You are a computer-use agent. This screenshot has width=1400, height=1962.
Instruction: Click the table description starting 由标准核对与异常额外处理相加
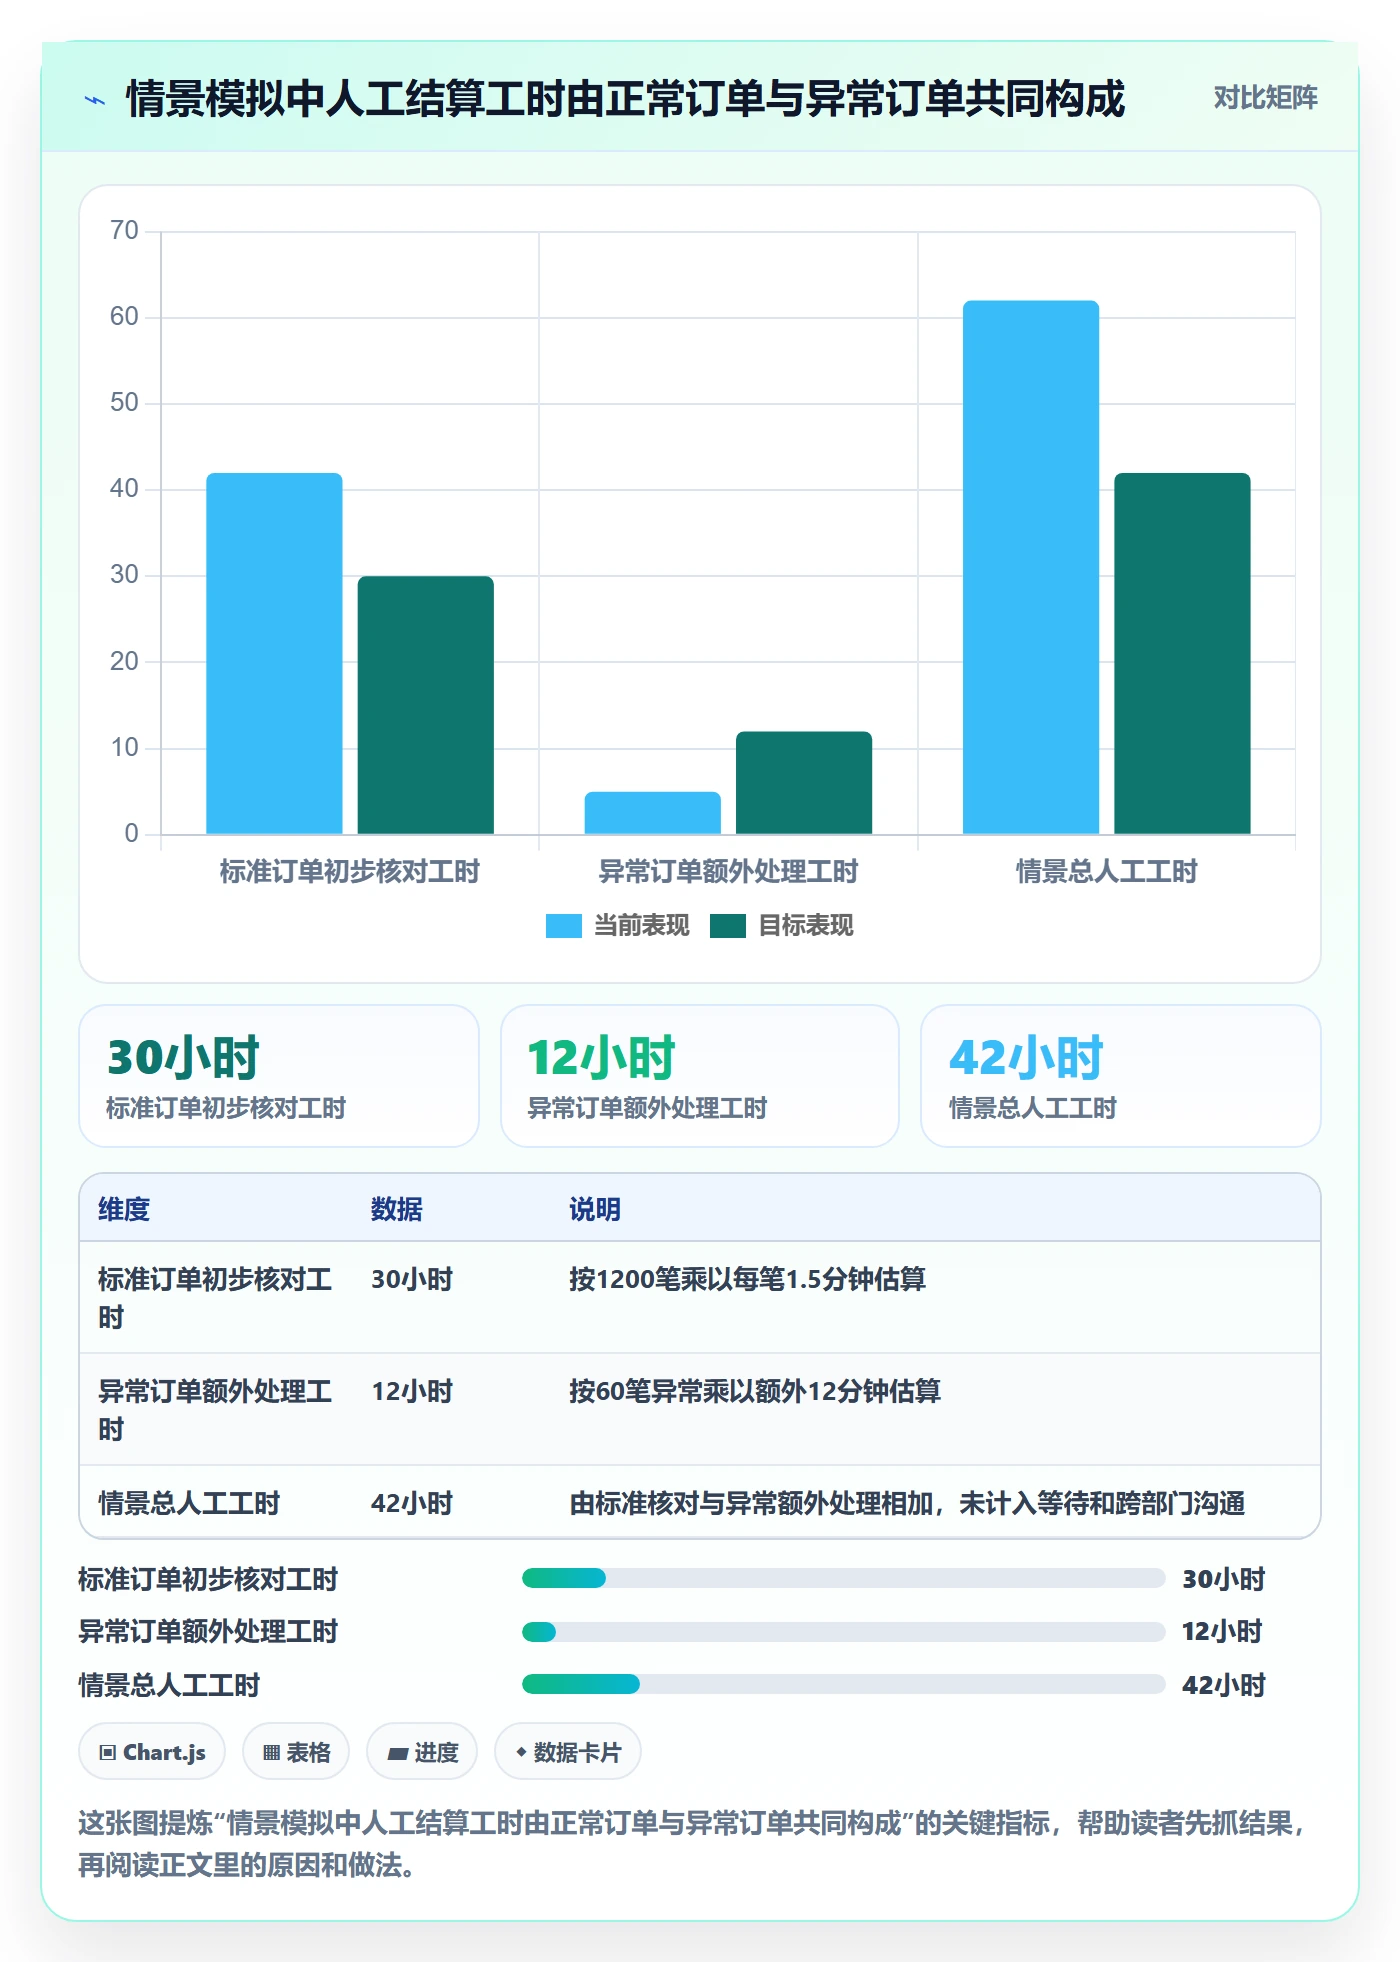(x=907, y=1503)
